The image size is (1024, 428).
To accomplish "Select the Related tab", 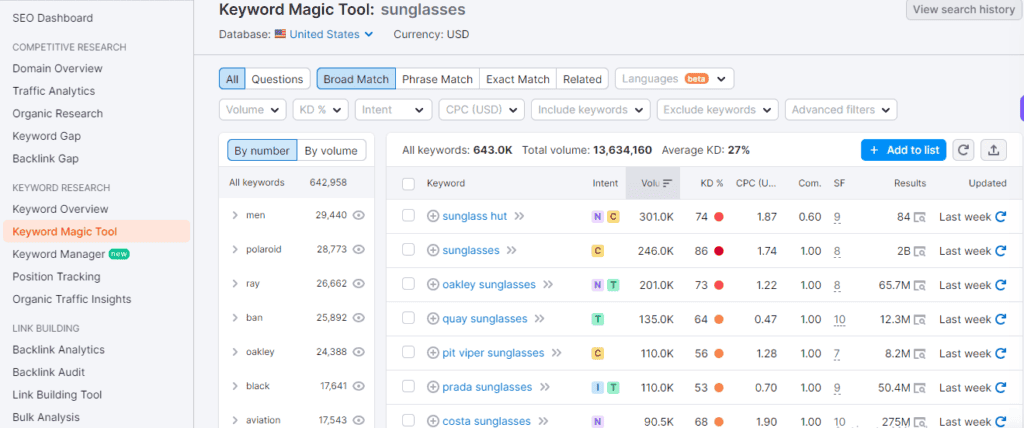I will tap(583, 79).
